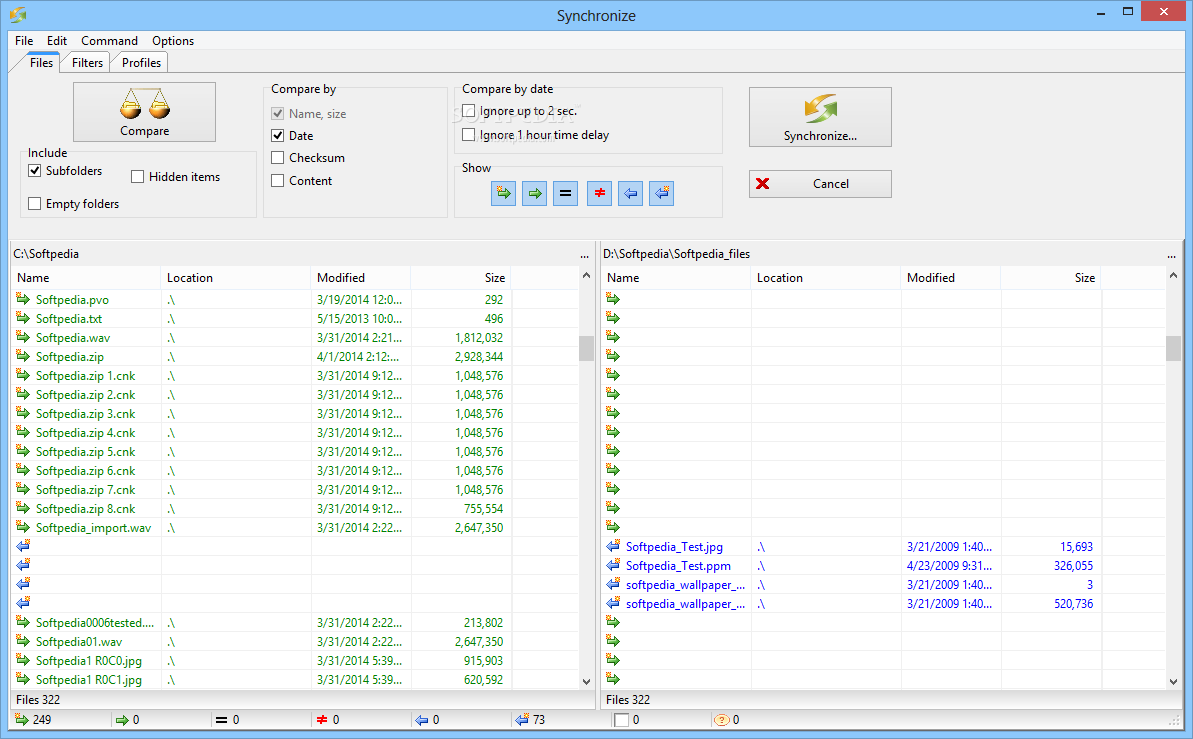
Task: Uncheck the Subfolders checkbox
Action: point(34,170)
